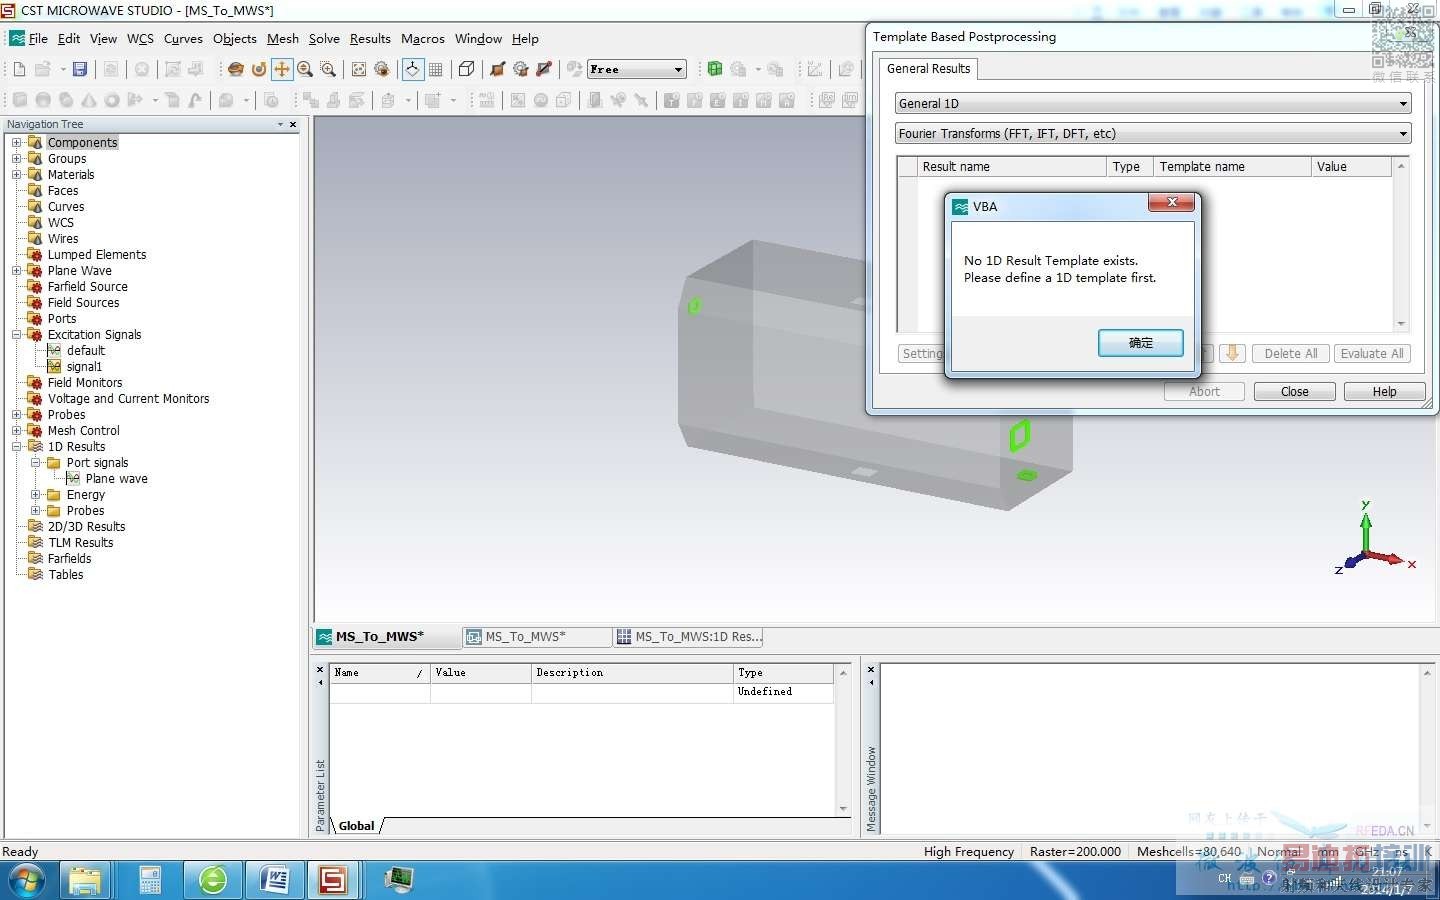Select 2D/3D Results in the tree
The image size is (1440, 900).
pos(87,527)
